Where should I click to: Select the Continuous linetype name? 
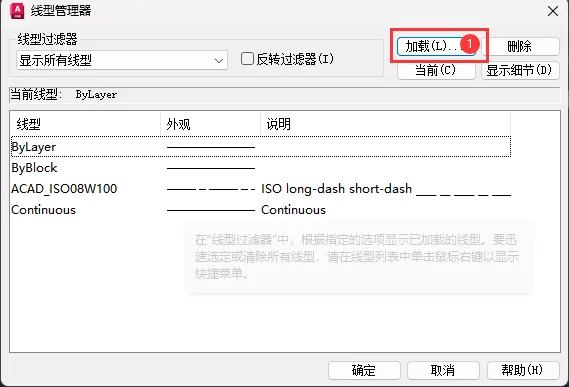44,210
